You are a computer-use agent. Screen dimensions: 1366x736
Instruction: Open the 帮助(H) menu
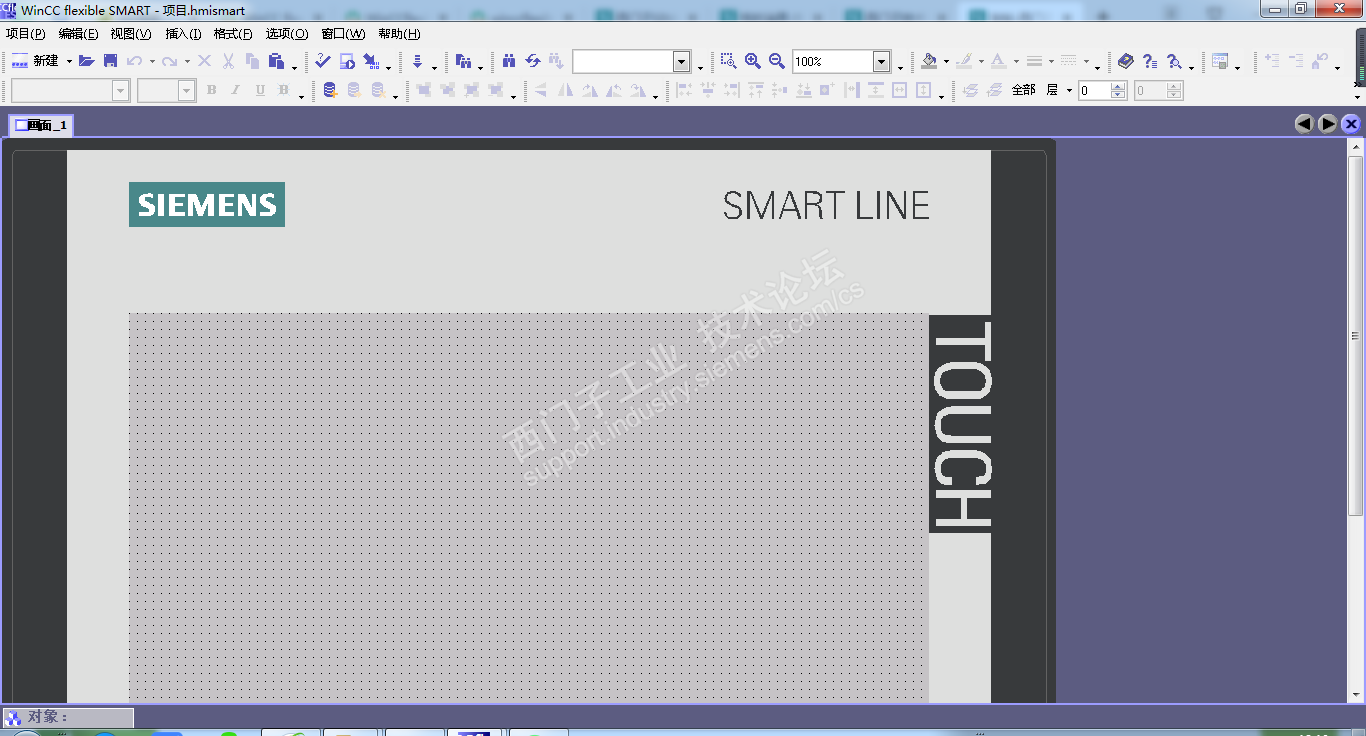(x=399, y=34)
